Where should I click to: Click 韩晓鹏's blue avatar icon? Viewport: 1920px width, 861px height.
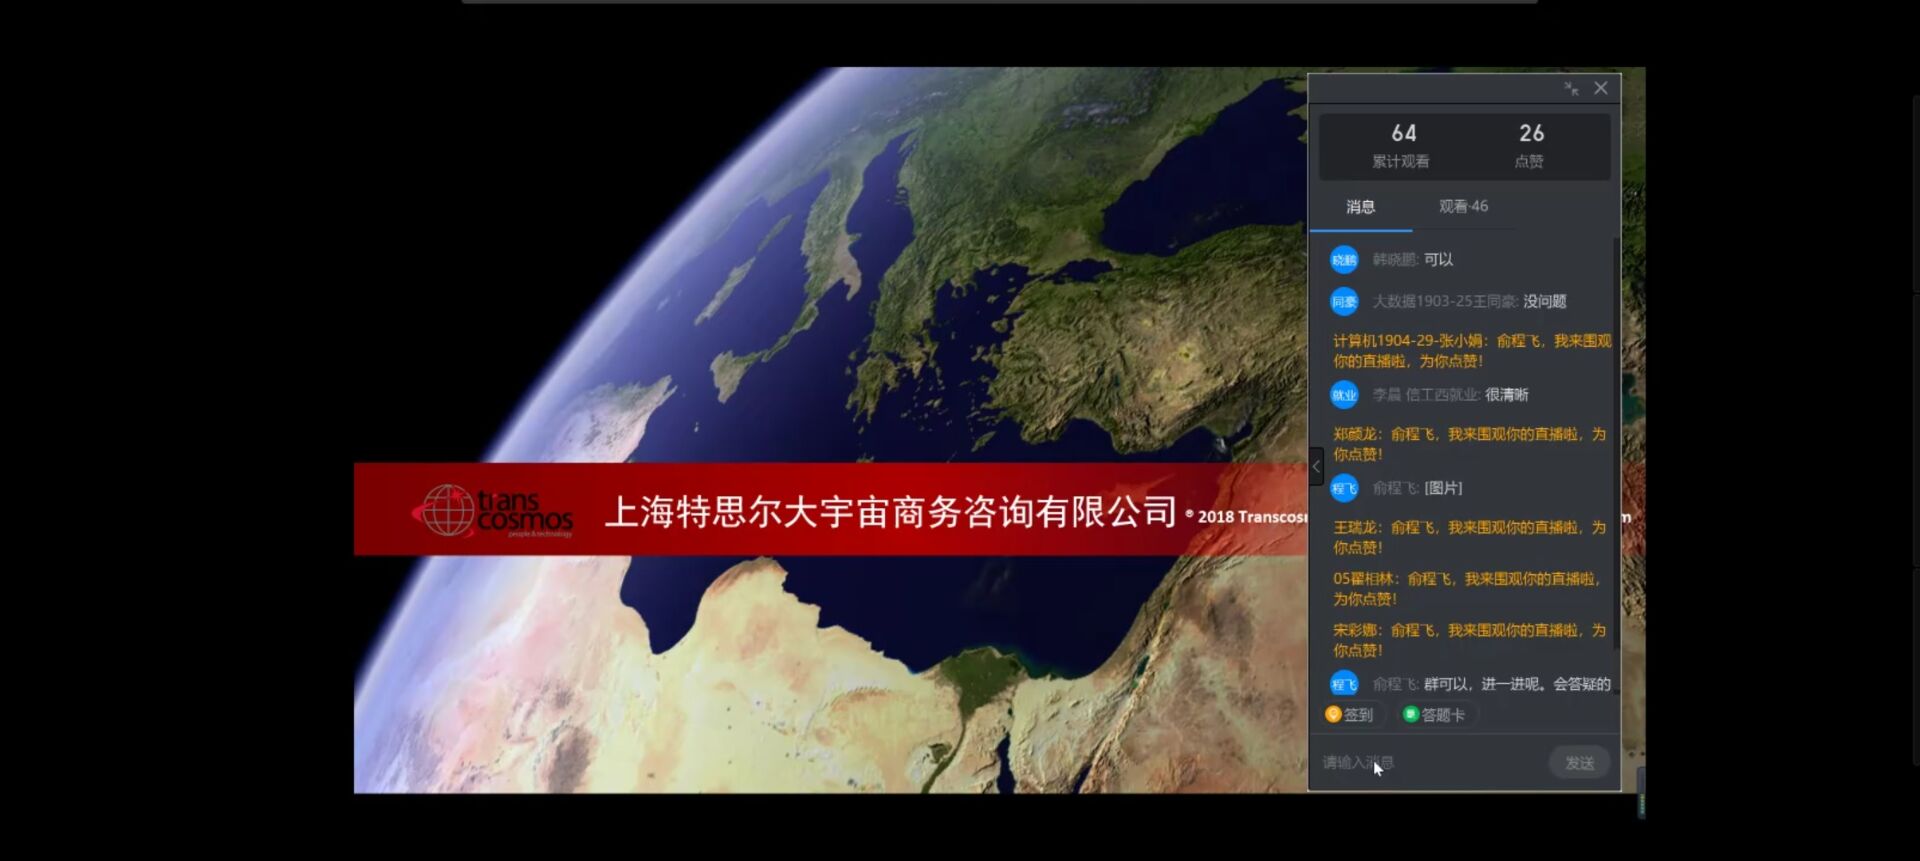point(1344,260)
